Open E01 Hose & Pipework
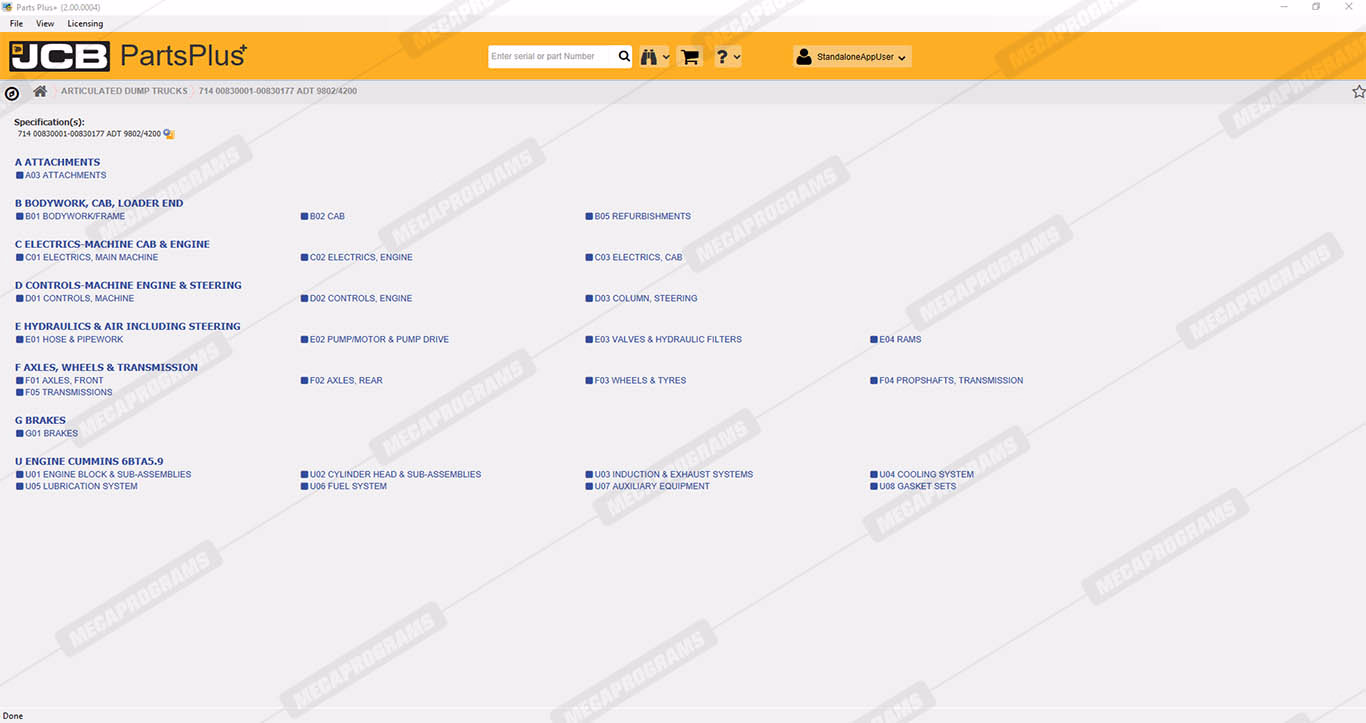This screenshot has height=723, width=1366. tap(70, 339)
